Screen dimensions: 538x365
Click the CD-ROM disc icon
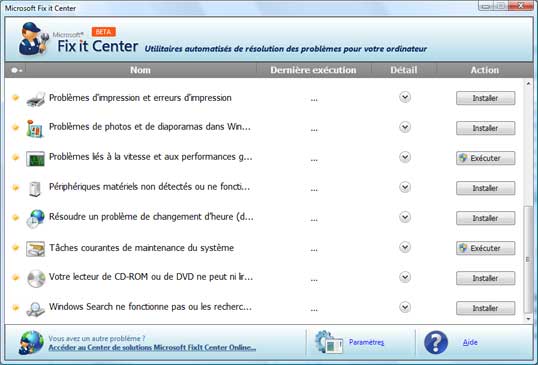tap(36, 278)
